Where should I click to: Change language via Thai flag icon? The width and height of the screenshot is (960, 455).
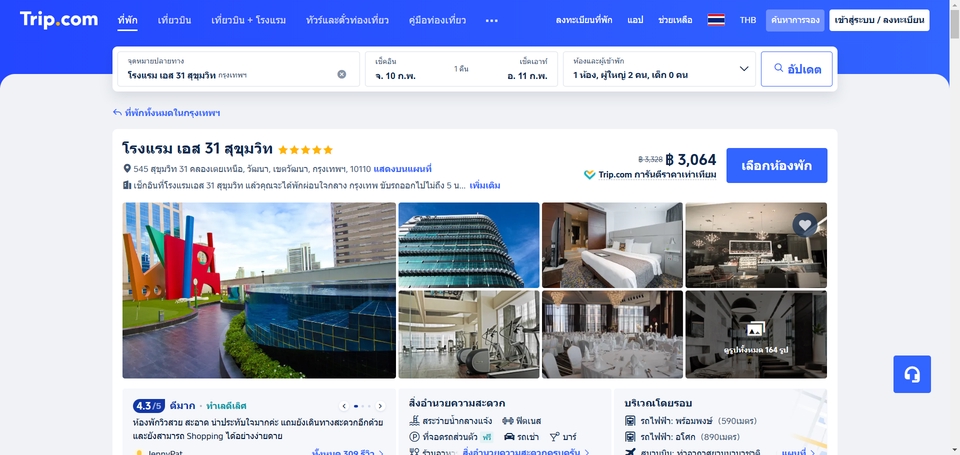click(716, 20)
